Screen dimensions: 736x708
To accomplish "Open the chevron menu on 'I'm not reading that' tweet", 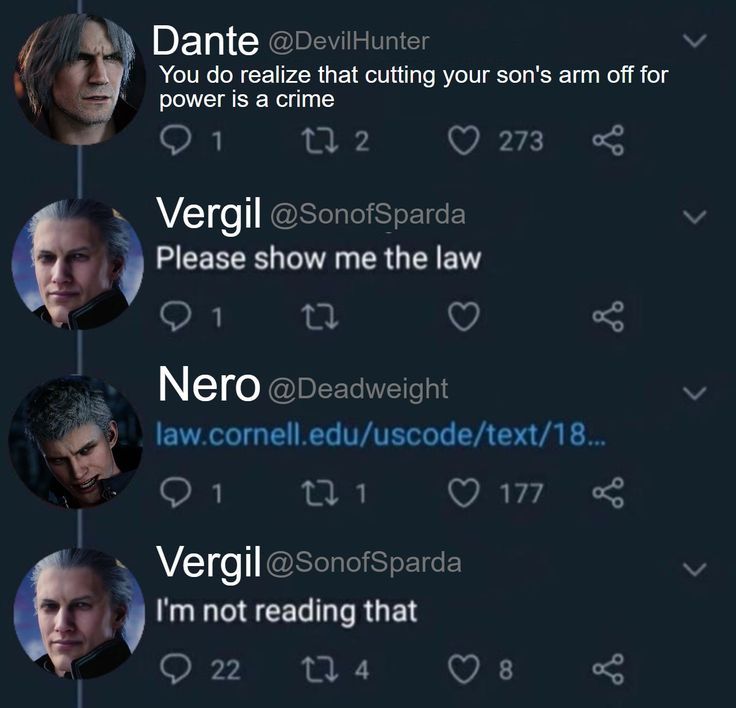I will click(x=695, y=569).
